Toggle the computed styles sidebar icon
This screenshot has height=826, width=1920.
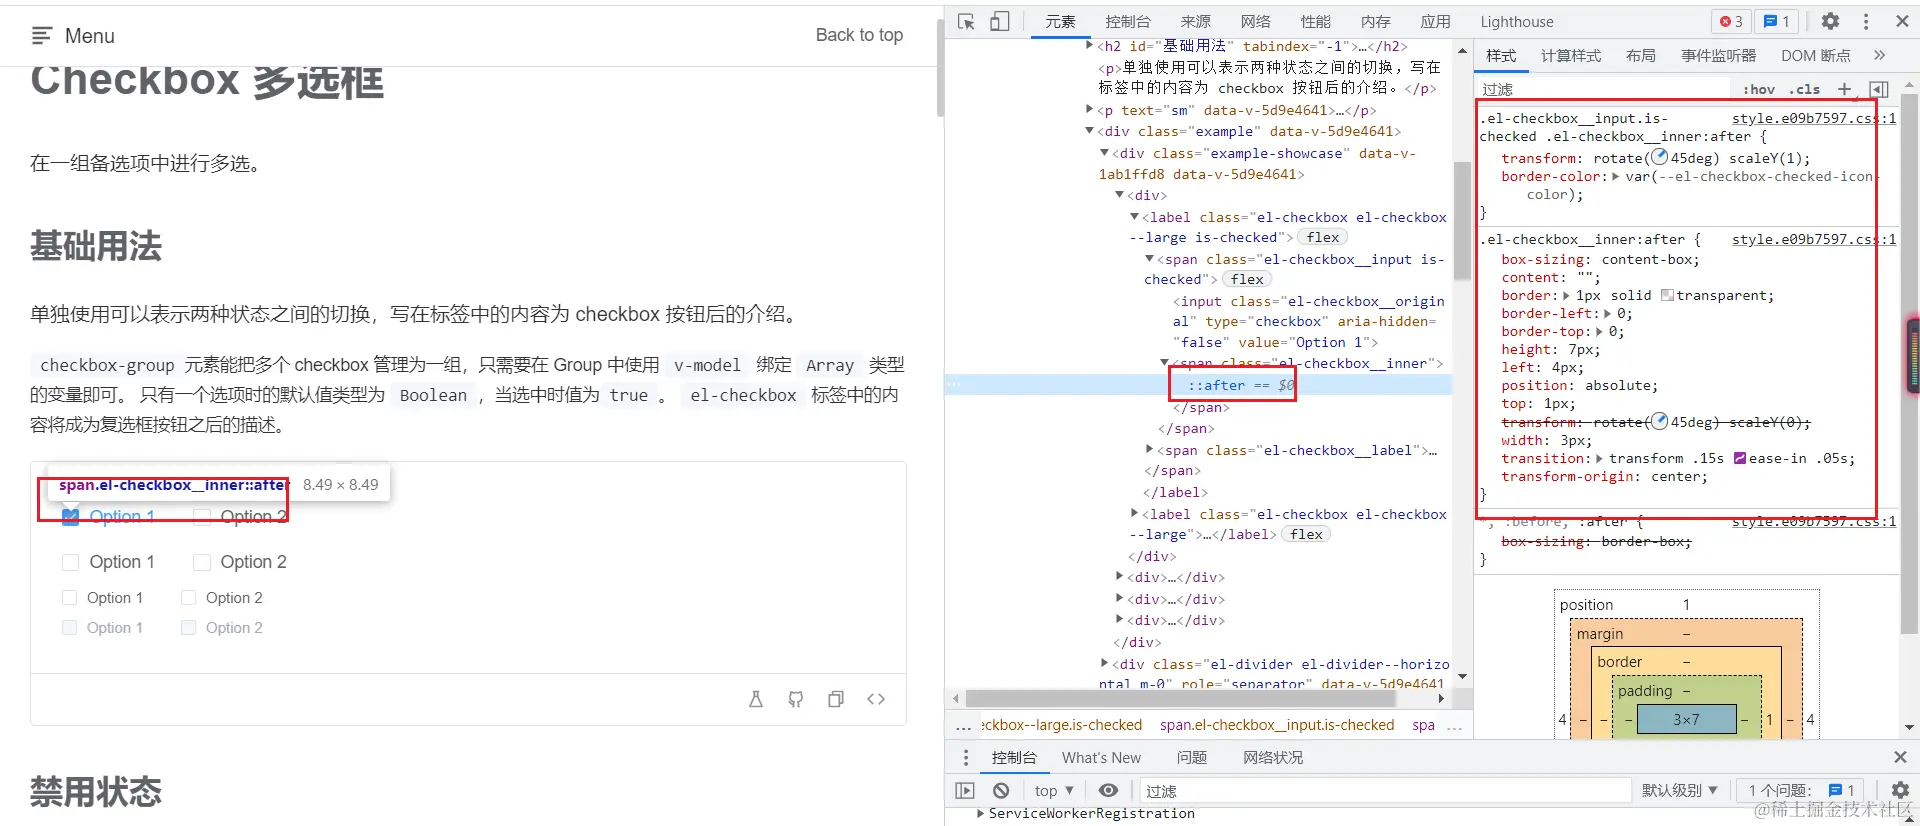(x=1878, y=89)
